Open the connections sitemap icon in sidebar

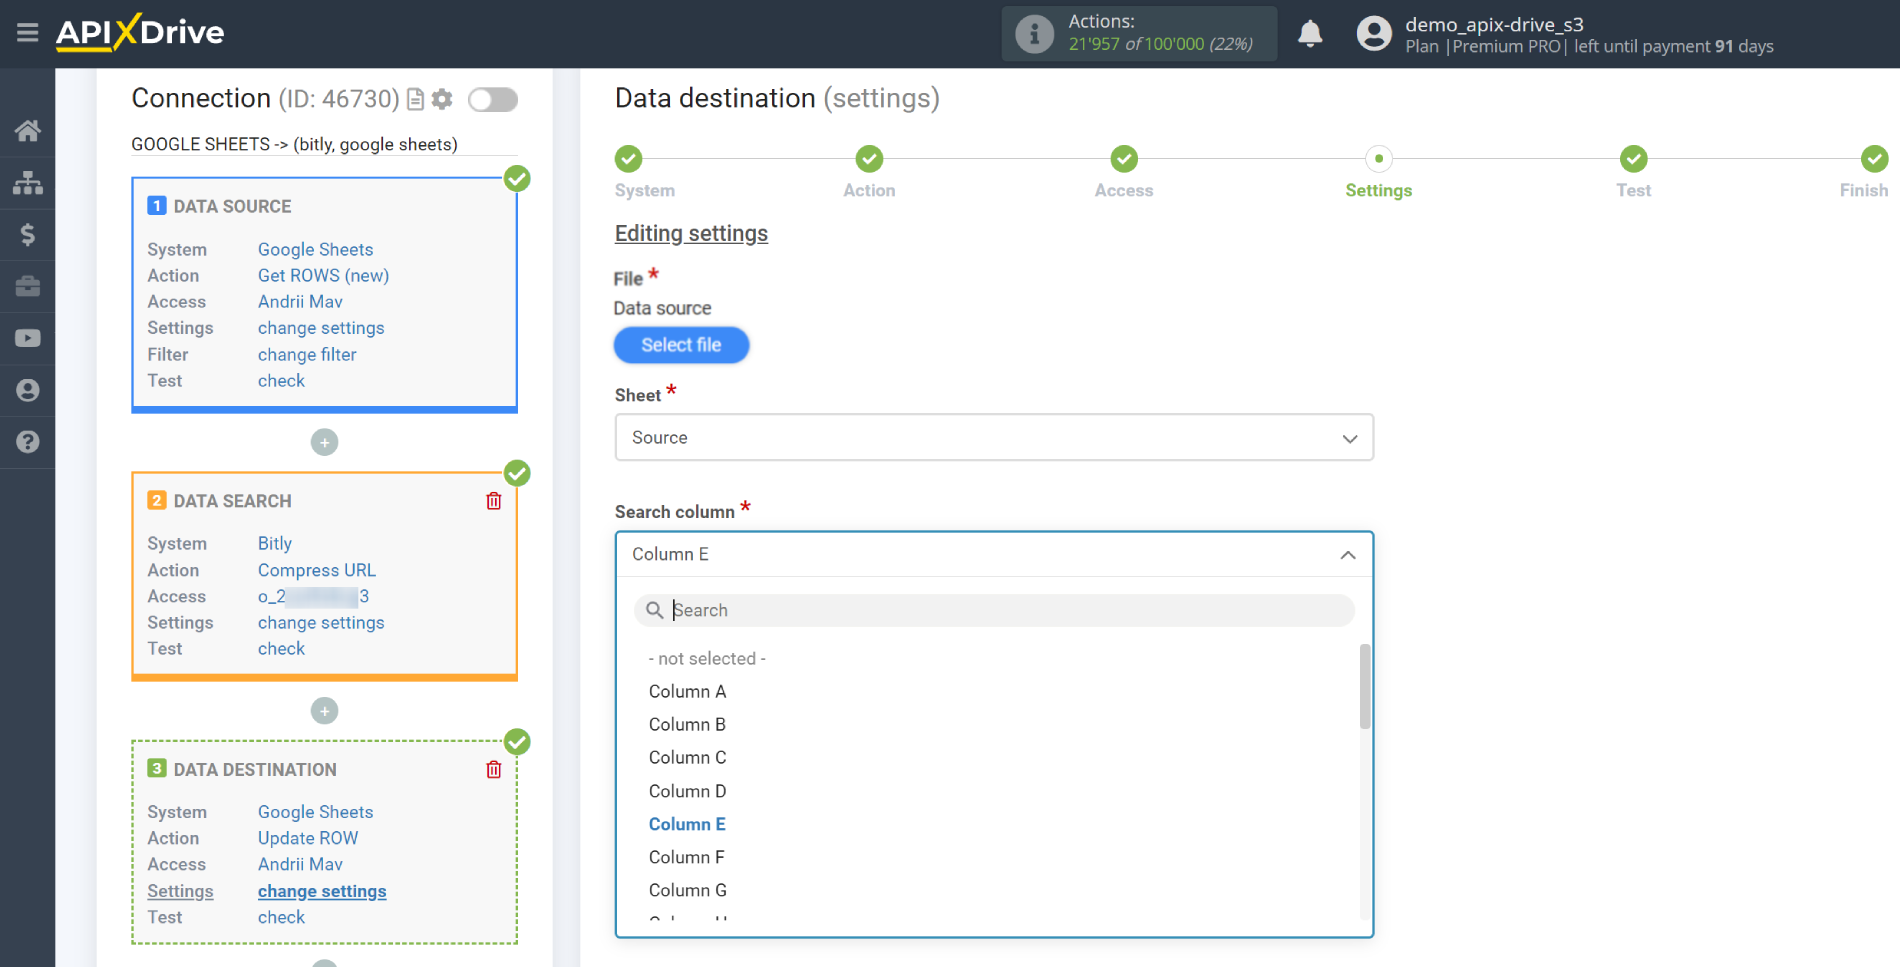click(28, 183)
